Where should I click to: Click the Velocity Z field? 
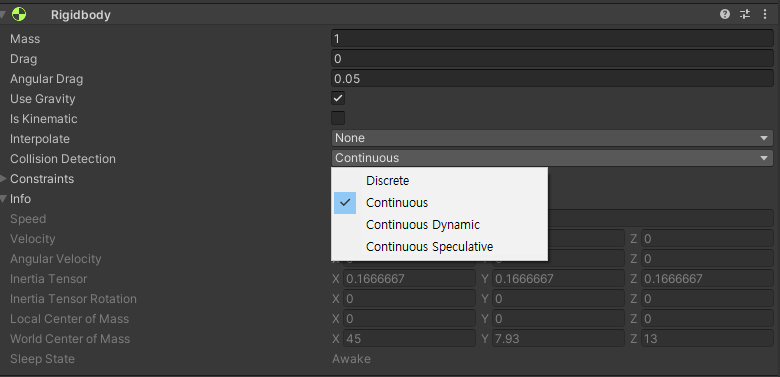pos(707,239)
